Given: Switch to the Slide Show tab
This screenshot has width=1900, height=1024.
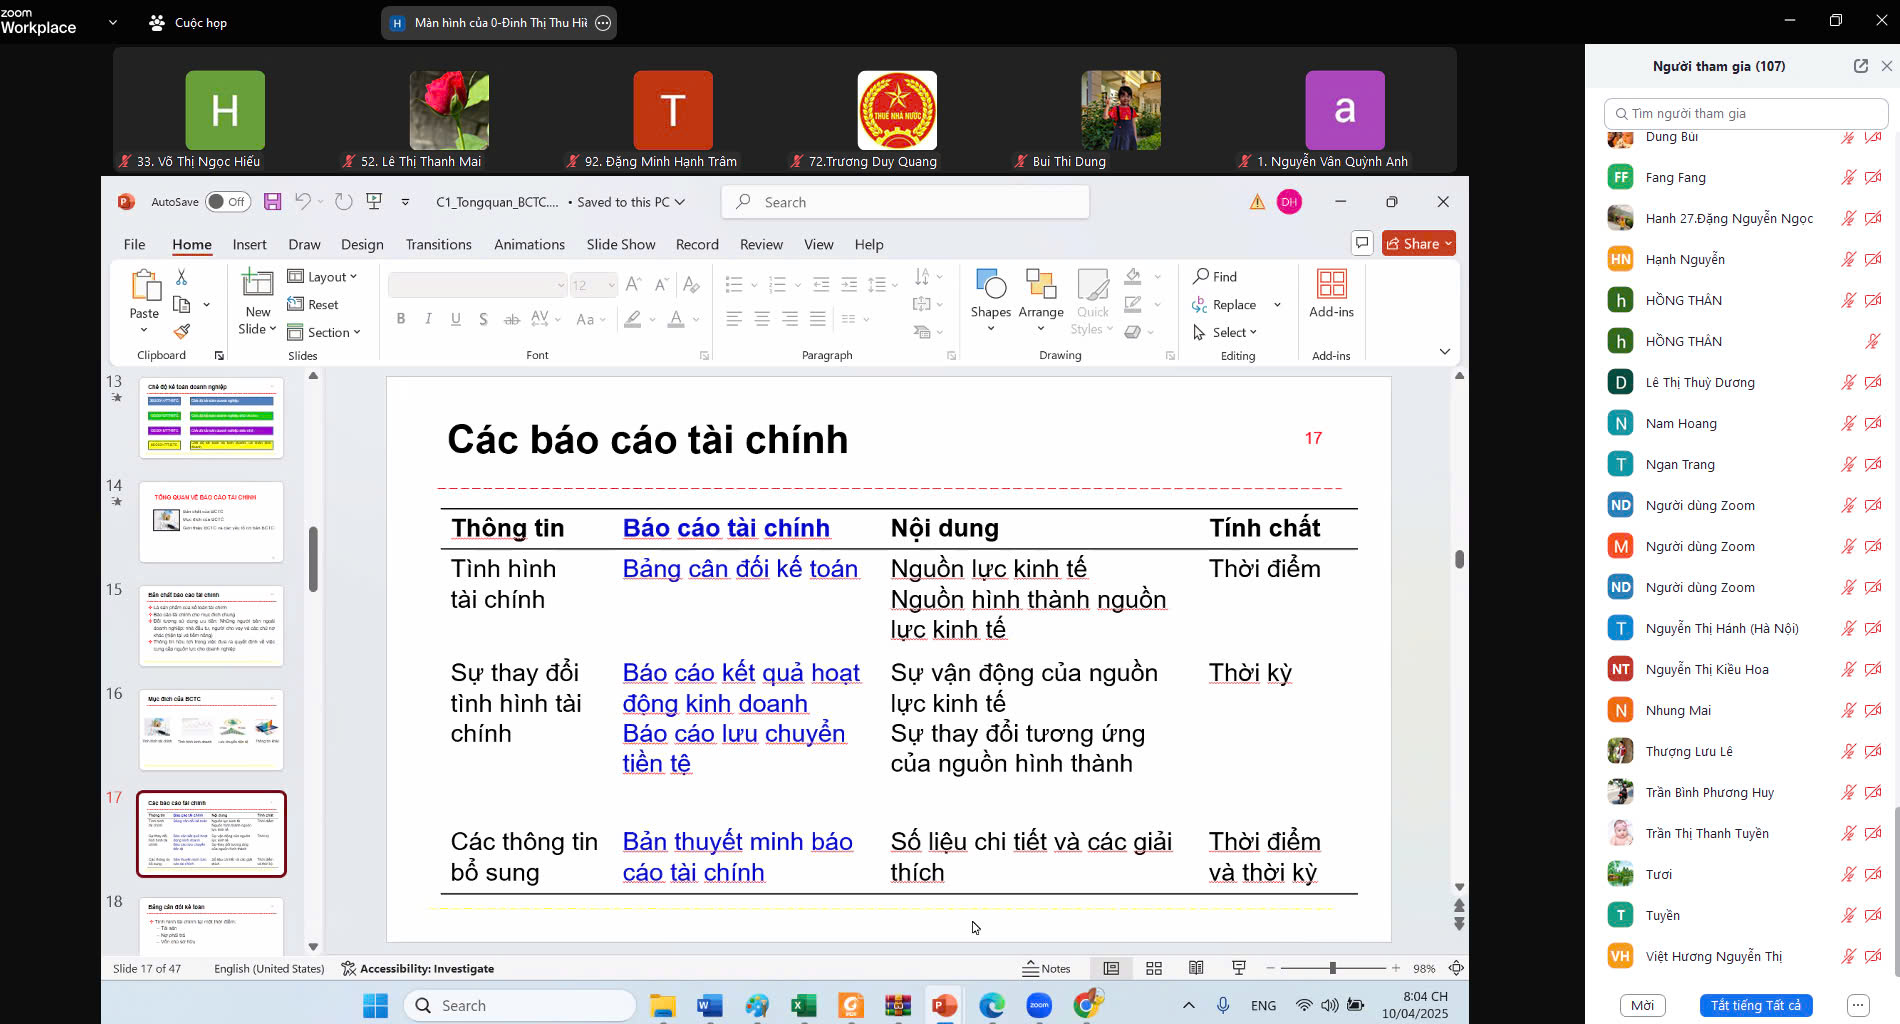Looking at the screenshot, I should coord(620,244).
